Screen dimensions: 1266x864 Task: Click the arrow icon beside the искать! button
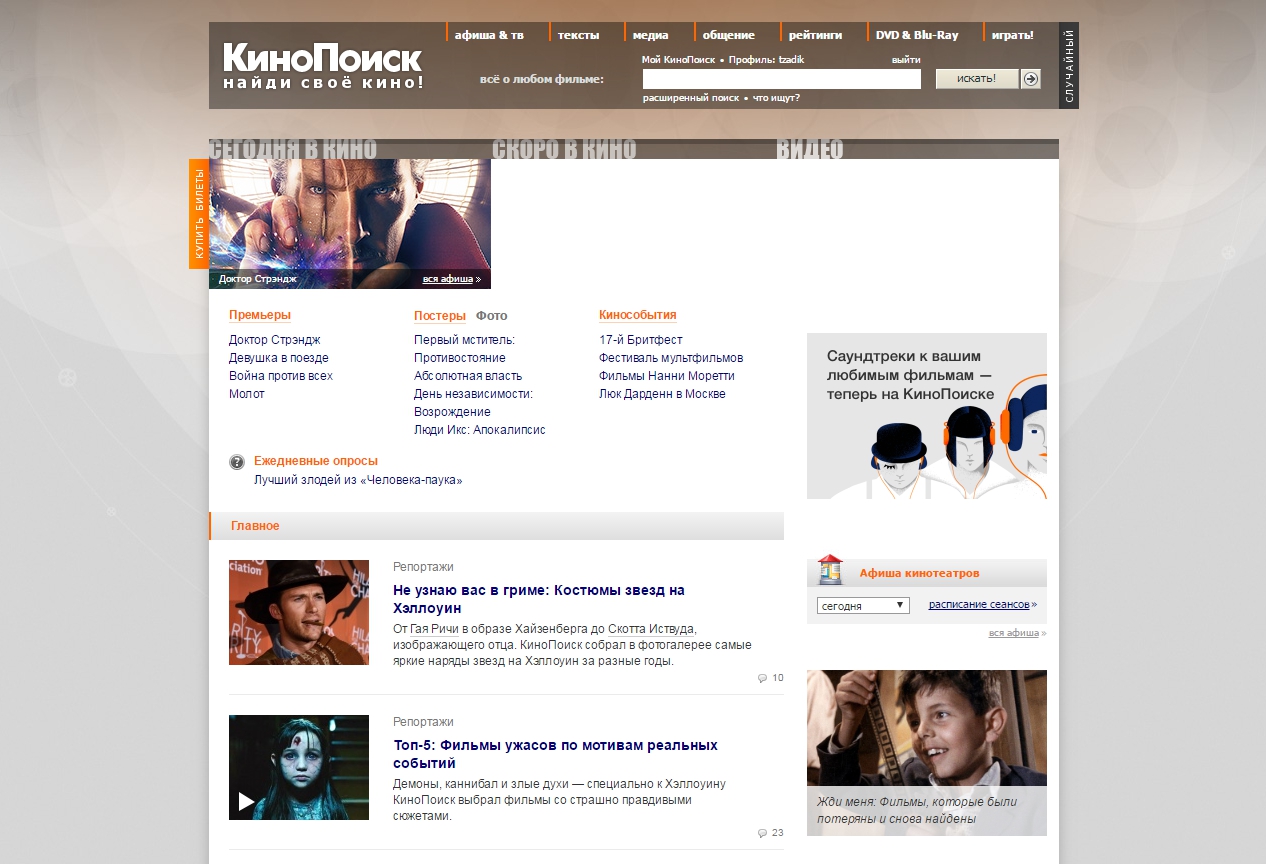(1031, 79)
